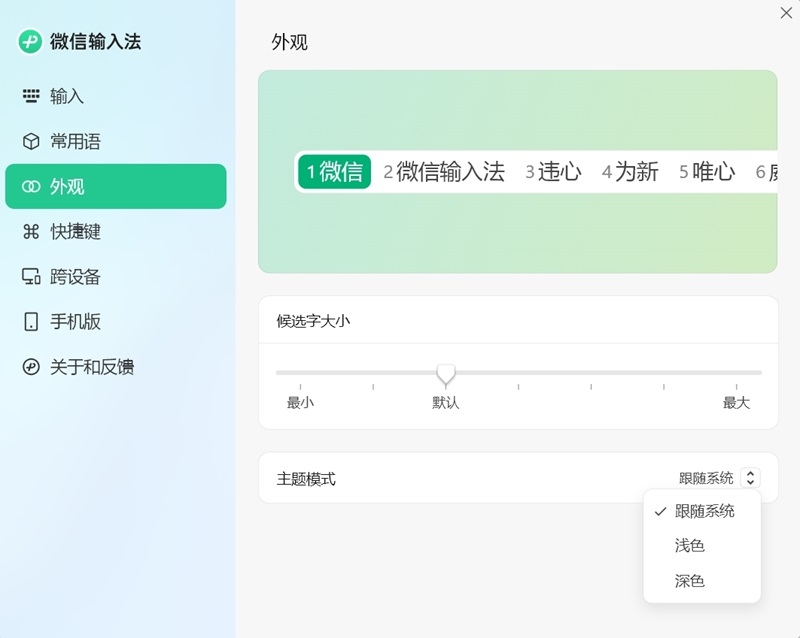Click the 最大 label under the slider
The height and width of the screenshot is (638, 800).
[736, 401]
